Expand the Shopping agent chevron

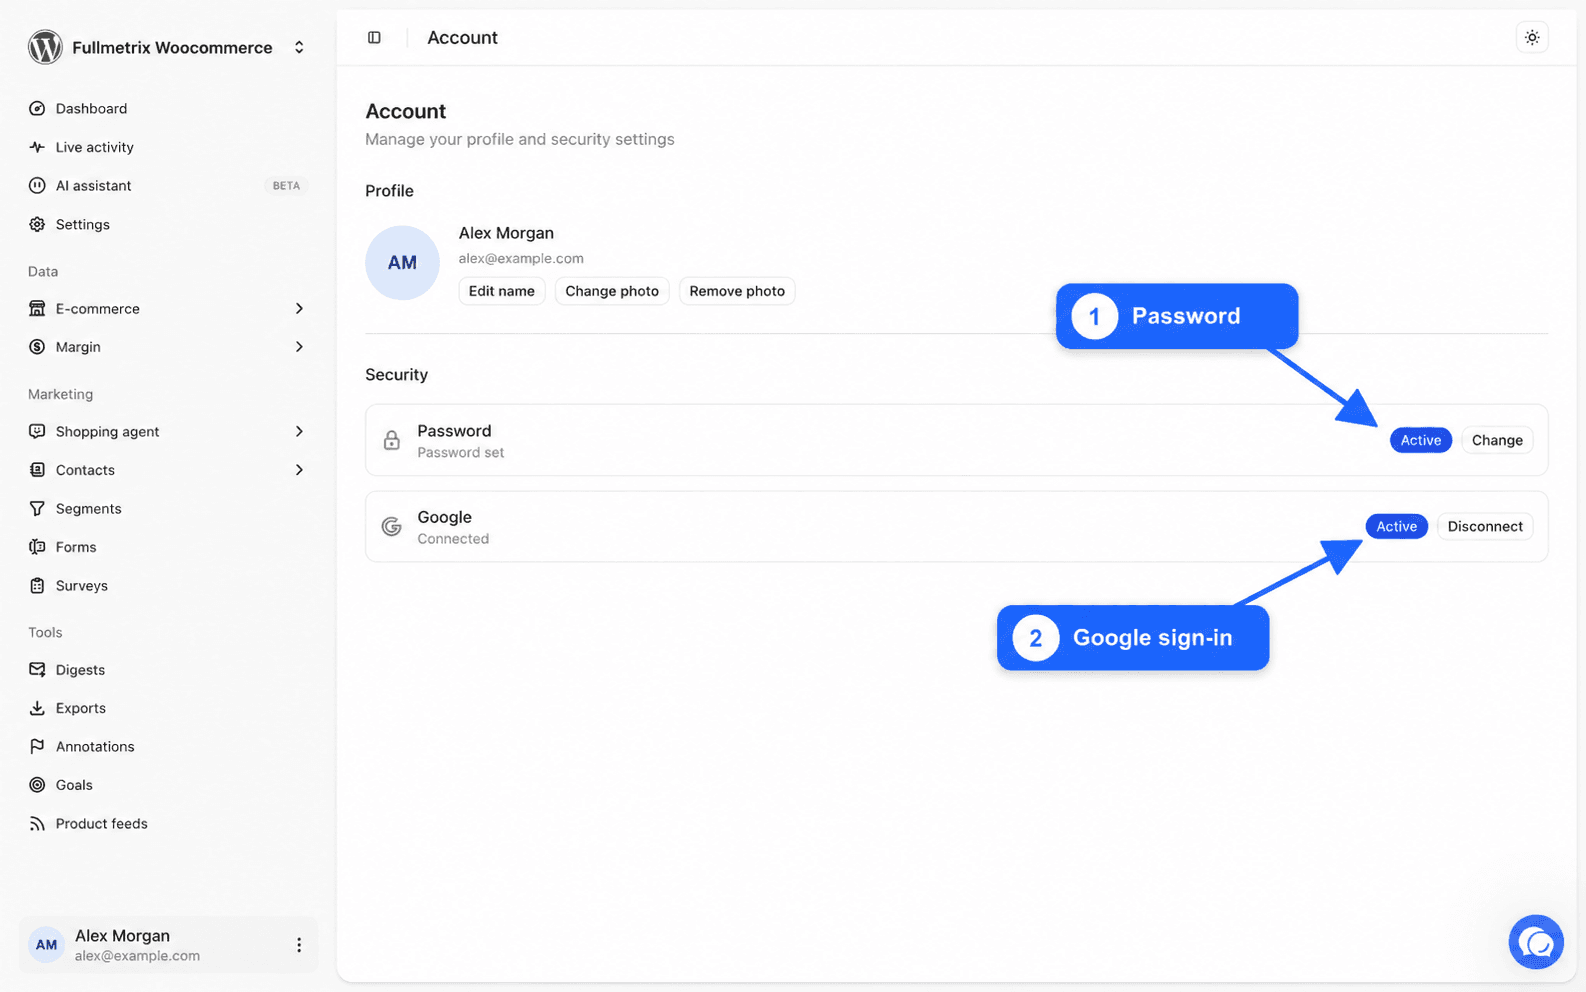(299, 431)
